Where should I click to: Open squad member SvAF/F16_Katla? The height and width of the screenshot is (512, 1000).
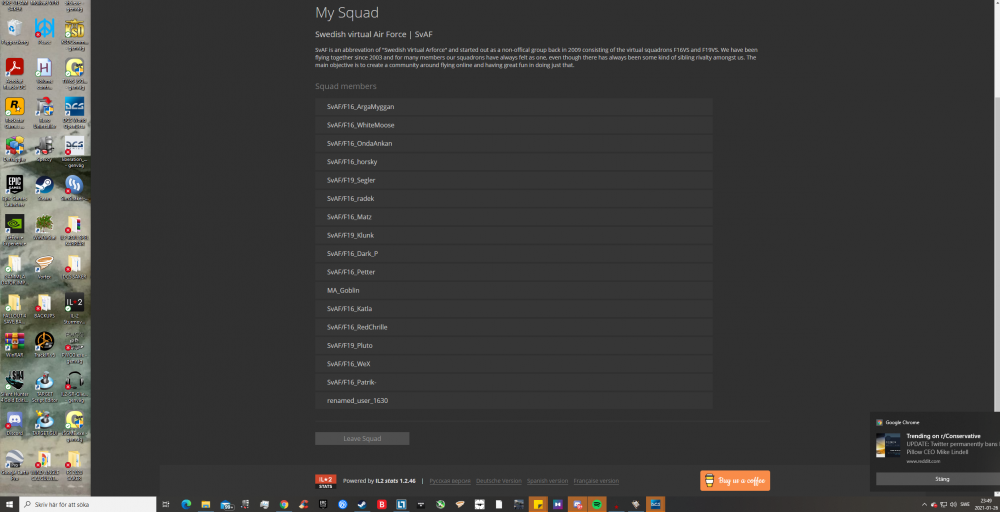pyautogui.click(x=513, y=309)
